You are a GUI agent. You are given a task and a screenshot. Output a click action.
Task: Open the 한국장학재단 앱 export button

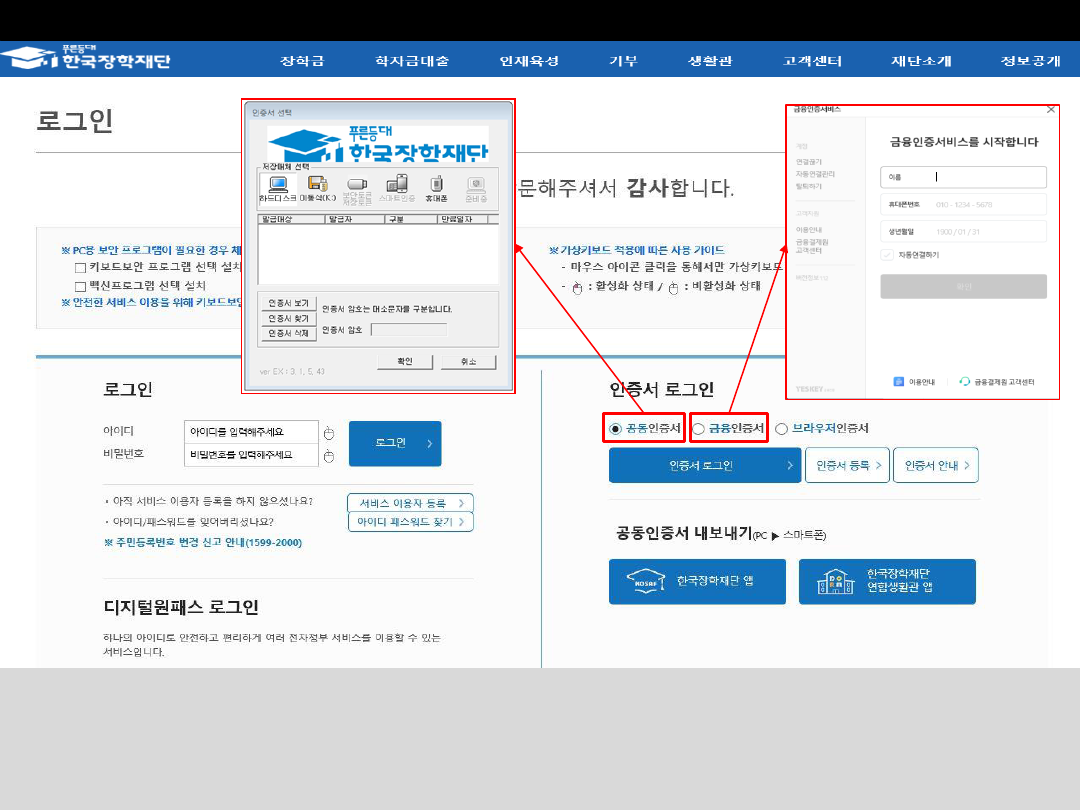tap(697, 581)
